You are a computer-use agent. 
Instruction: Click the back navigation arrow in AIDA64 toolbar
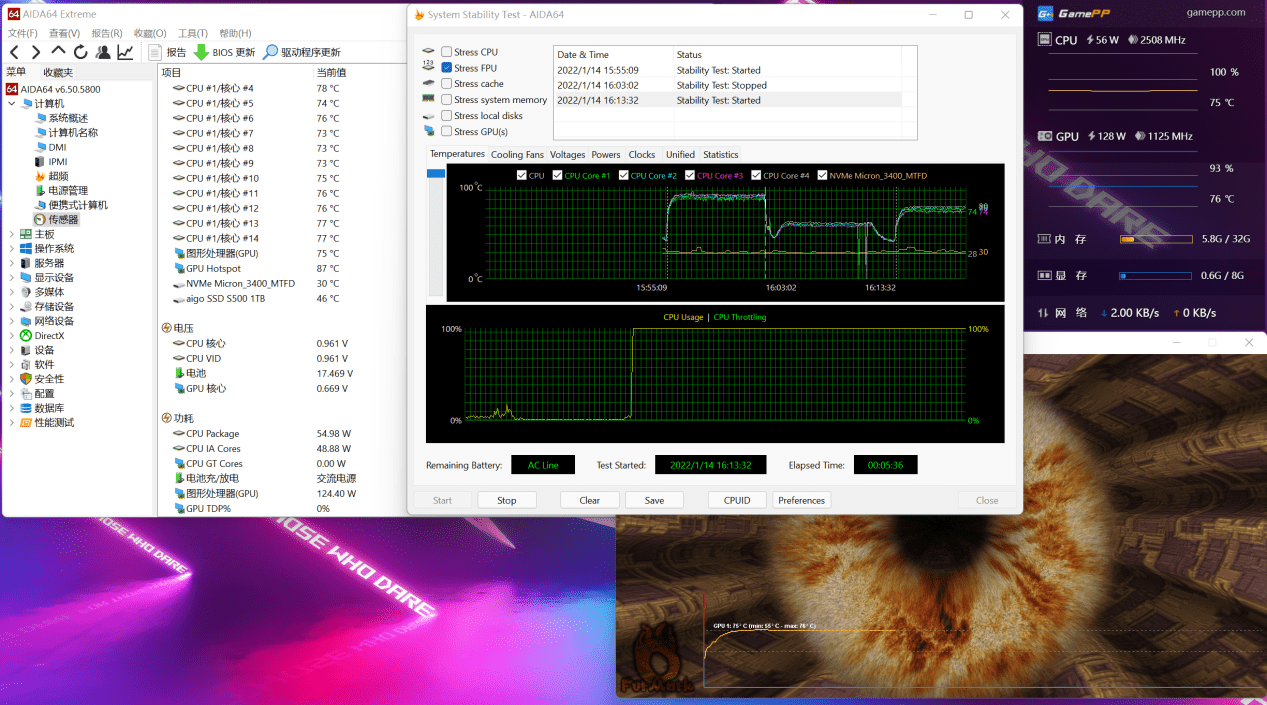(x=14, y=51)
